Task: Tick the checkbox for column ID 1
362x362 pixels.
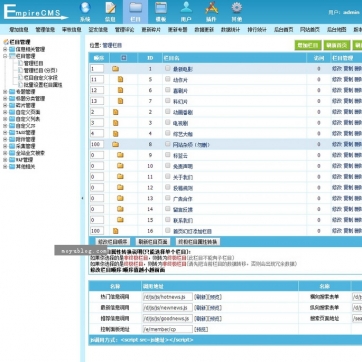Action: (x=168, y=68)
